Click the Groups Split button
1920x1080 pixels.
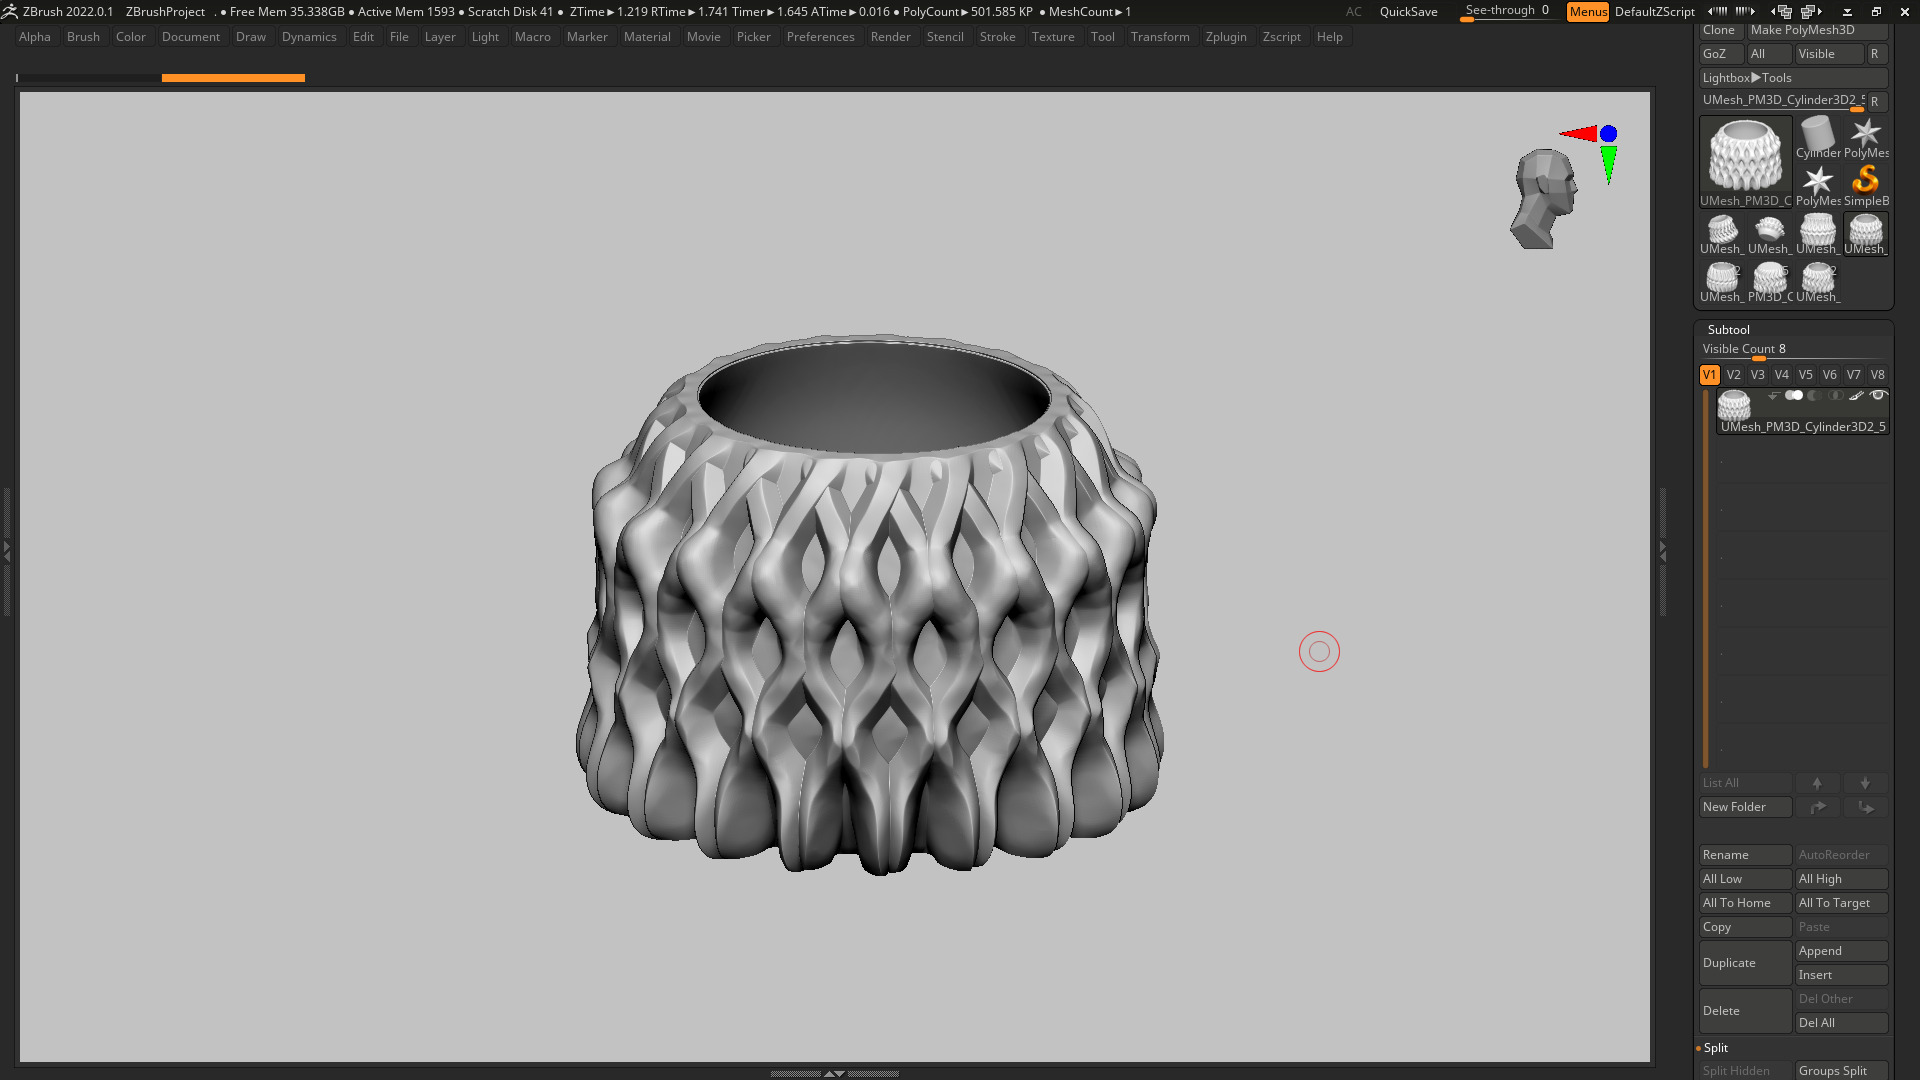[x=1841, y=1071]
